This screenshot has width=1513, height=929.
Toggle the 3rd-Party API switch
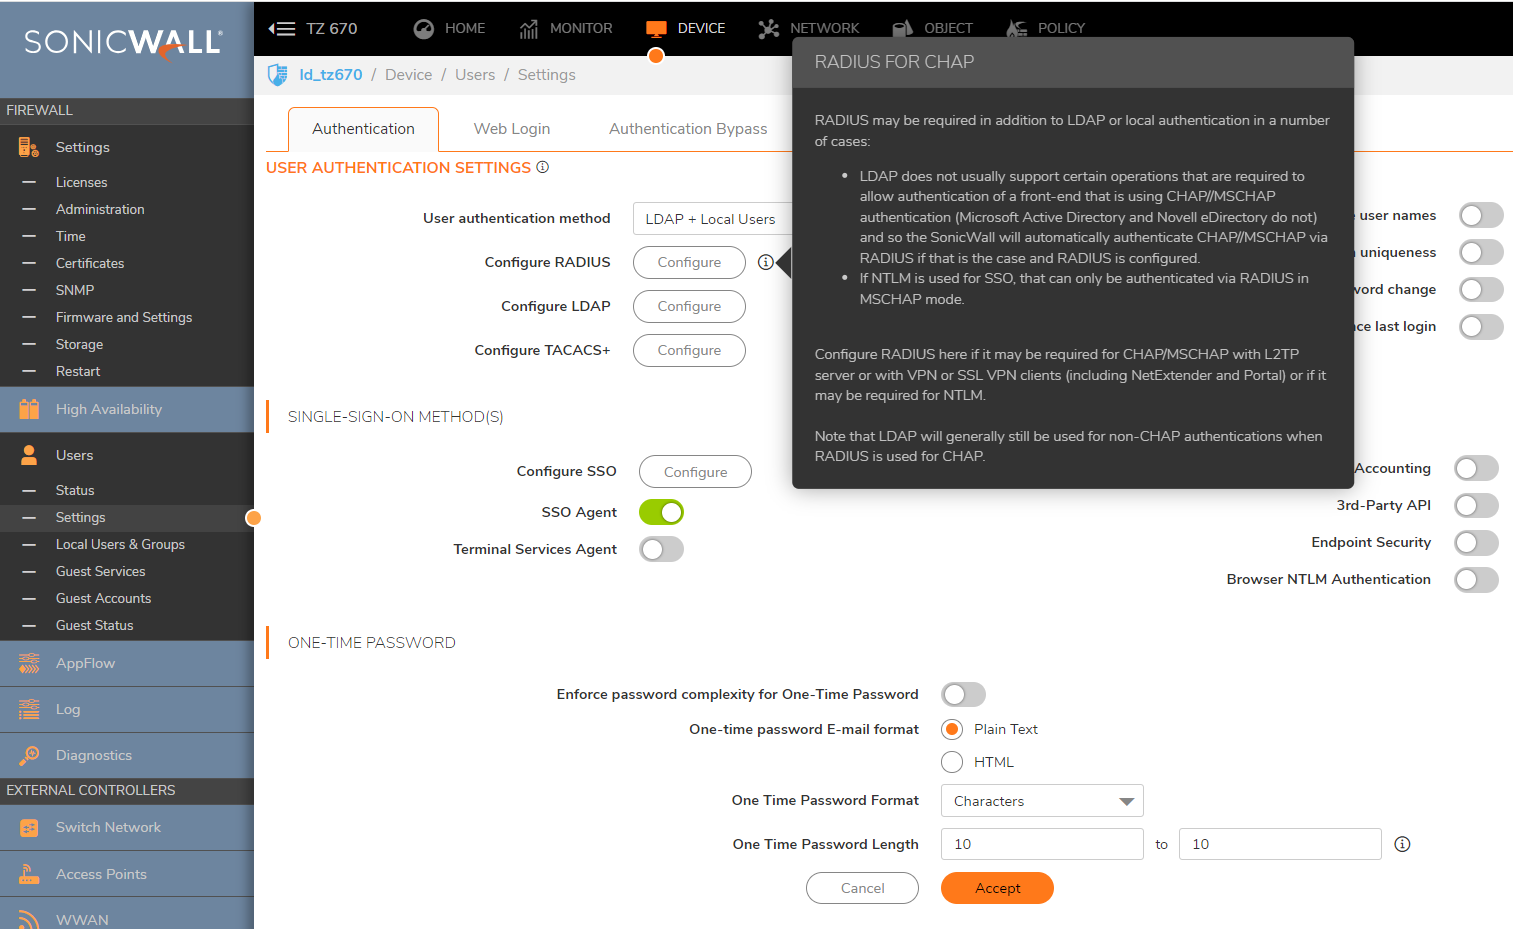pos(1476,506)
